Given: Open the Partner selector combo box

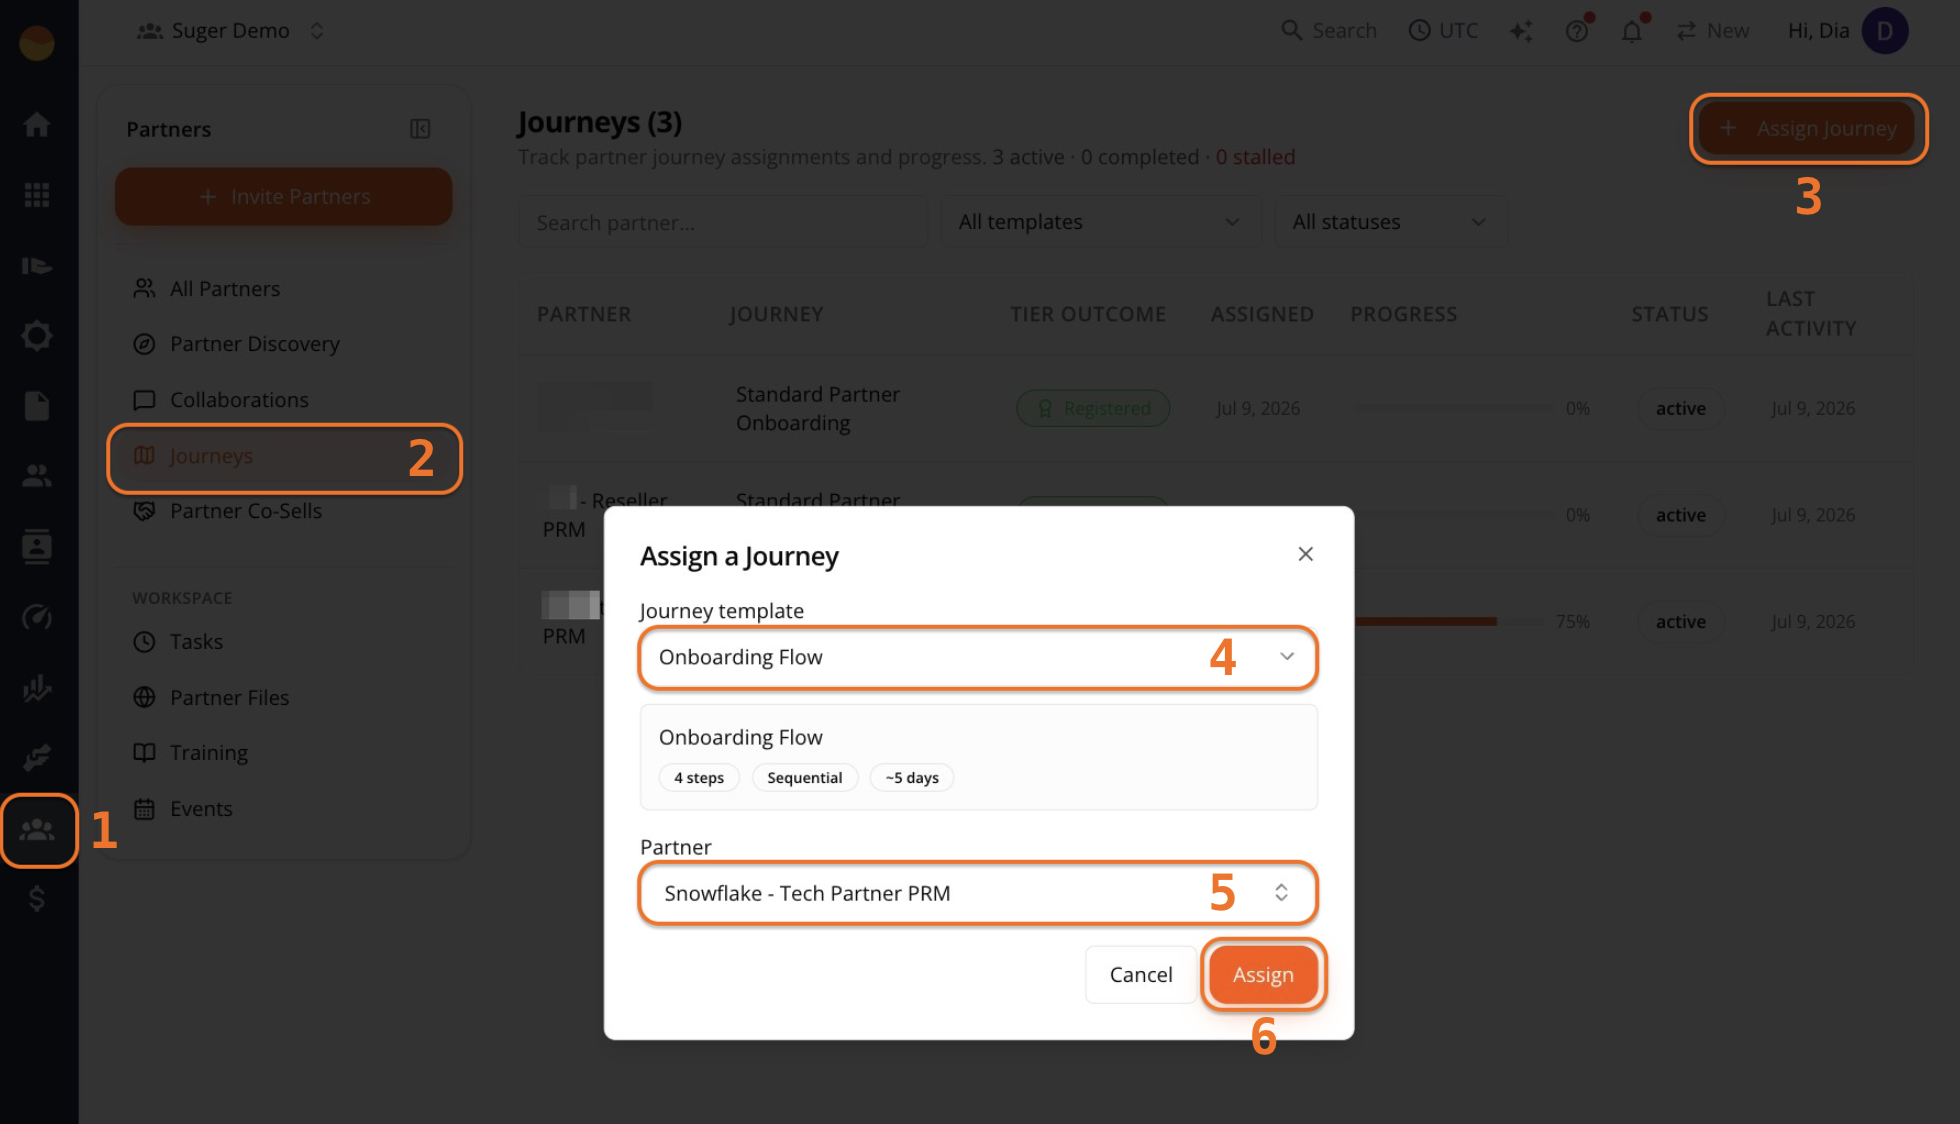Looking at the screenshot, I should [x=978, y=893].
